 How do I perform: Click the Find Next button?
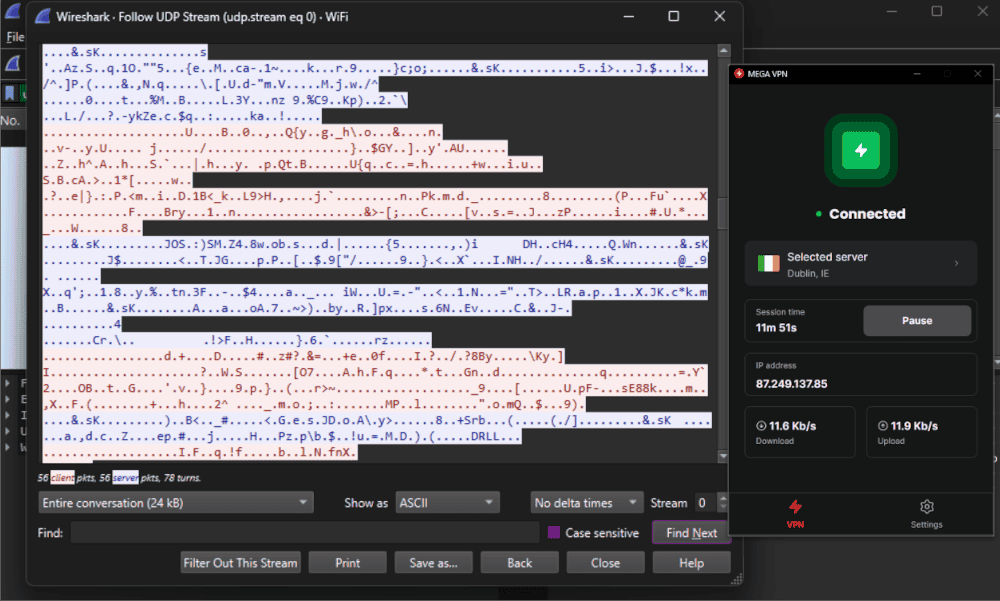click(691, 533)
